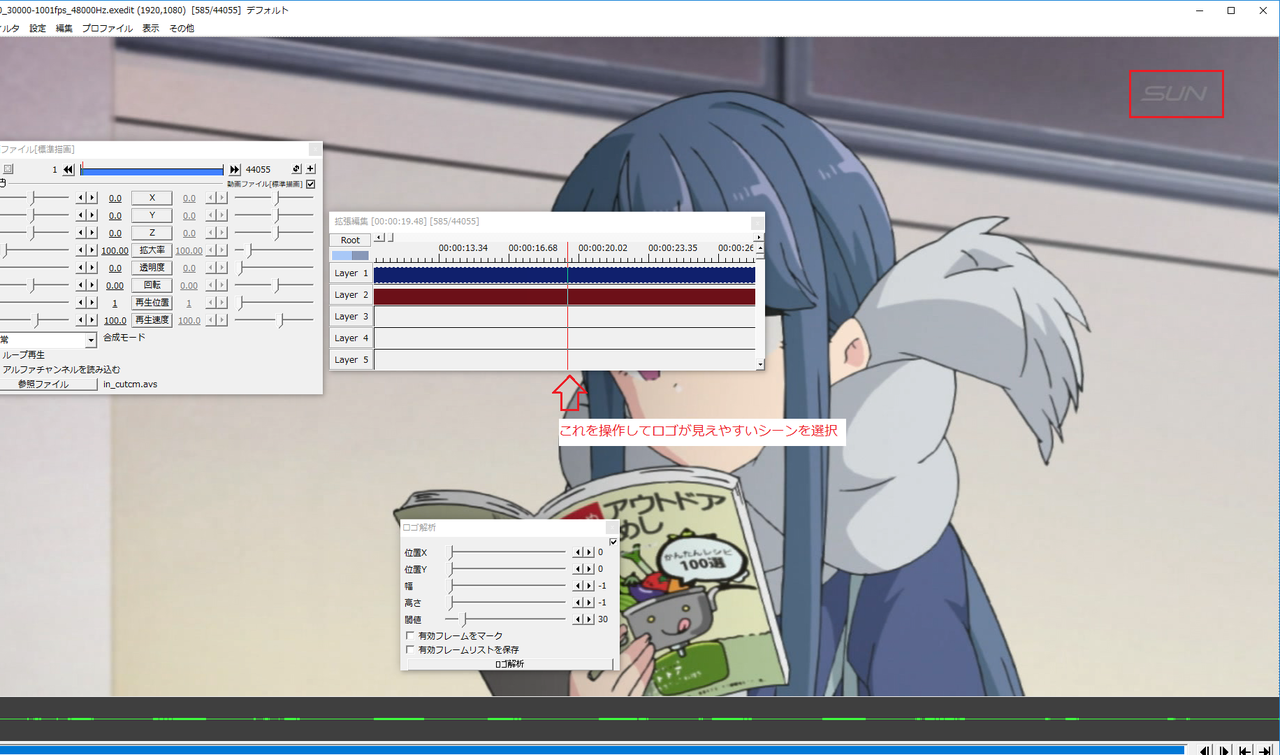Open the その他 menu
Viewport: 1280px width, 755px height.
click(x=181, y=28)
